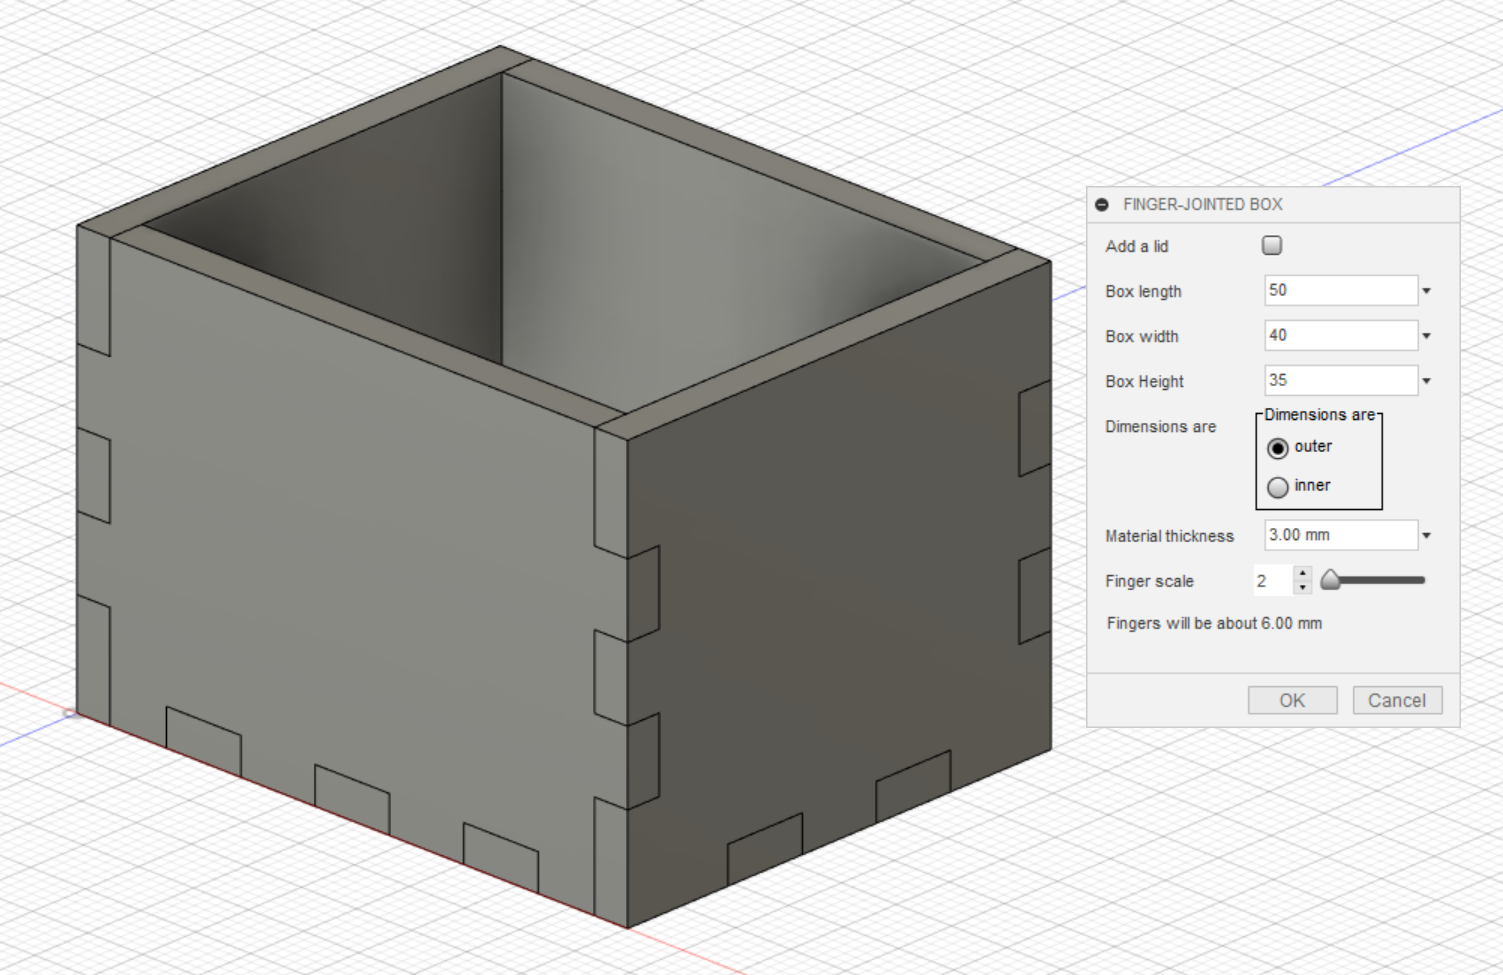
Task: Confirm the box with the OK button
Action: [1292, 701]
